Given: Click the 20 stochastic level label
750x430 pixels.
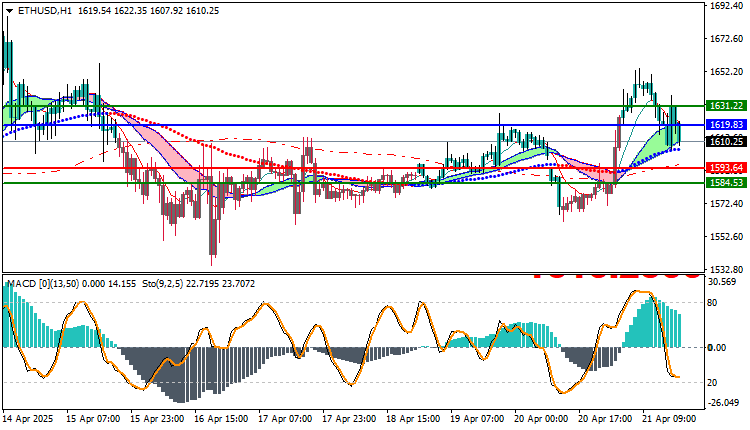Looking at the screenshot, I should [712, 382].
